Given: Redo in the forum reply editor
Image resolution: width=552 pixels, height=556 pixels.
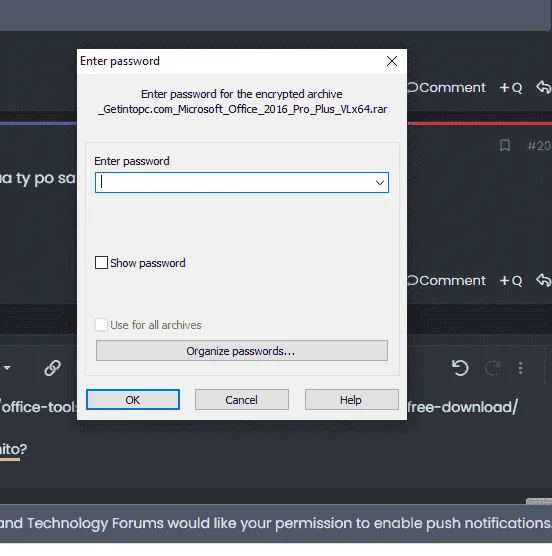Looking at the screenshot, I should (493, 368).
